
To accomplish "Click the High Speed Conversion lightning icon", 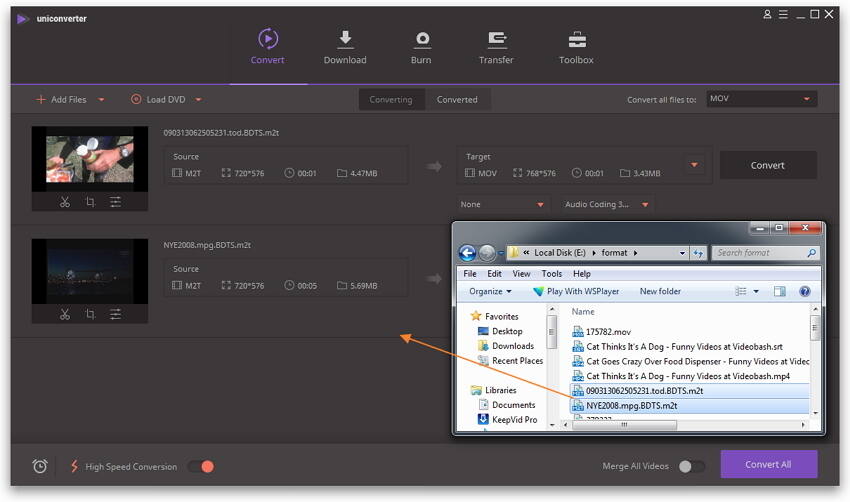I will click(x=74, y=466).
